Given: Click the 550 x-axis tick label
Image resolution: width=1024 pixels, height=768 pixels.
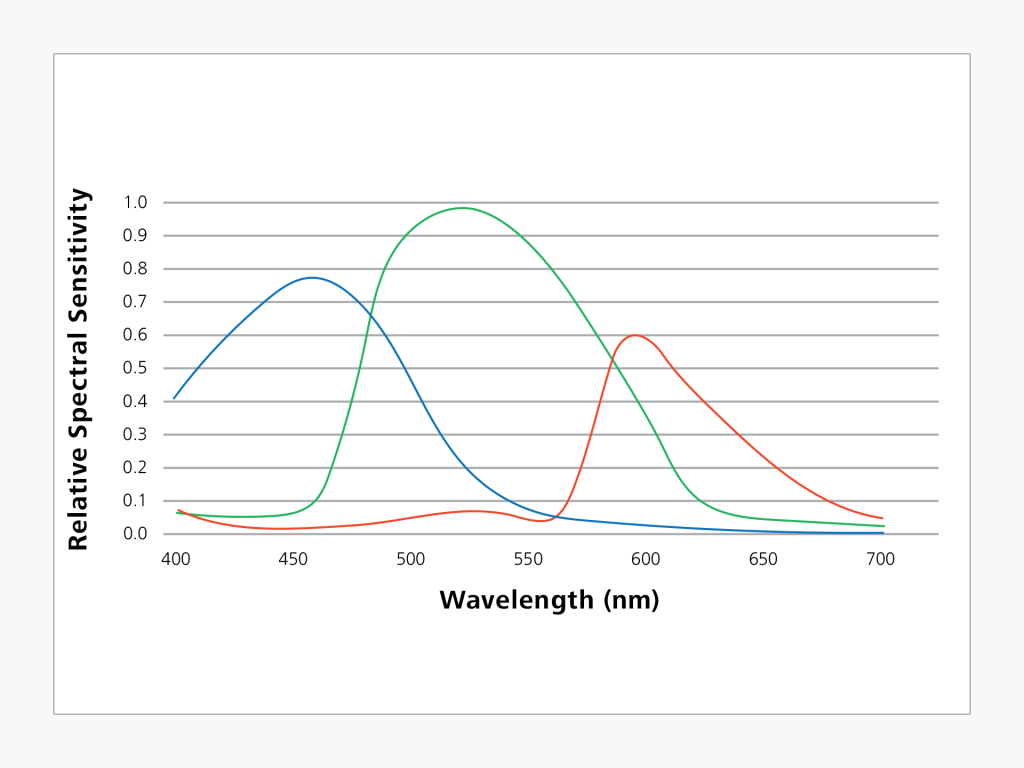Looking at the screenshot, I should pos(528,559).
